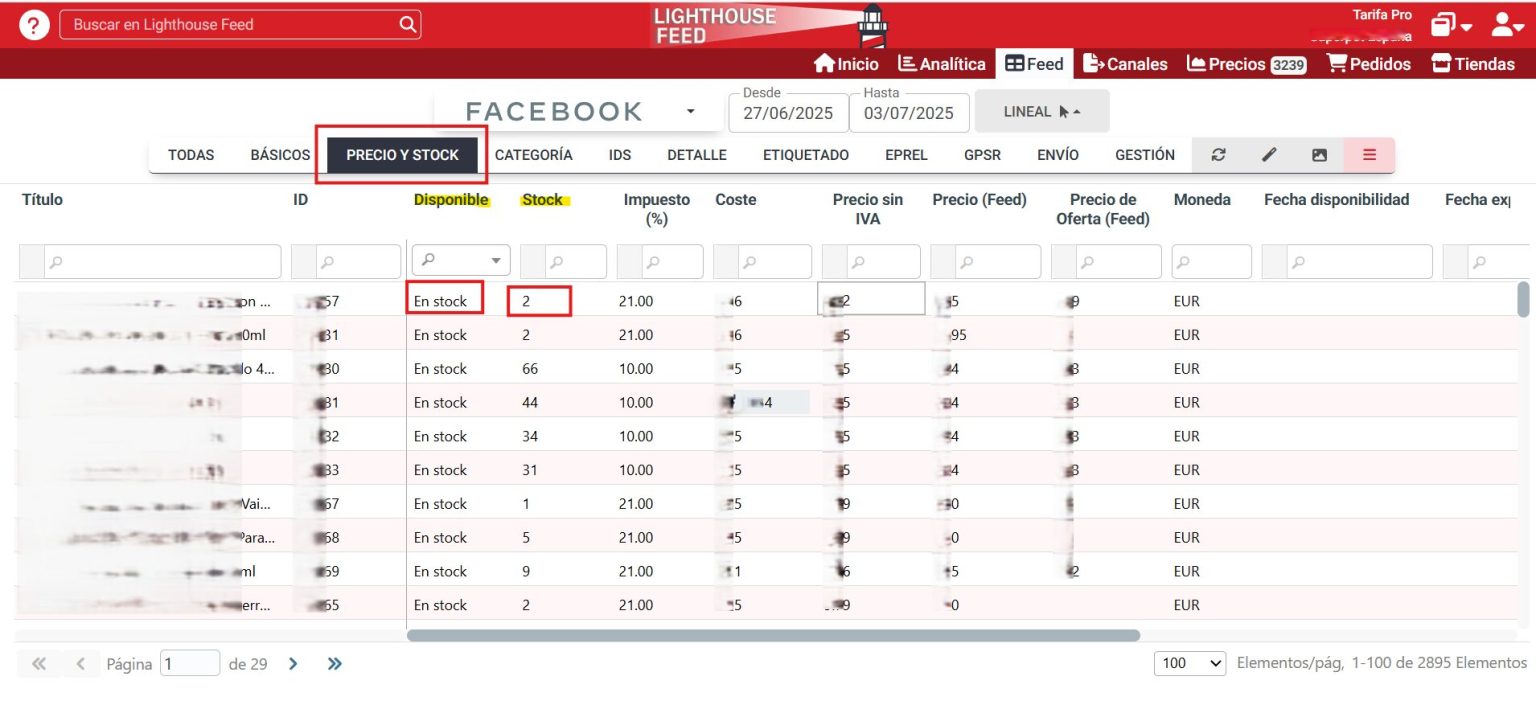Sort by the Coste column header
The image size is (1536, 701).
736,200
